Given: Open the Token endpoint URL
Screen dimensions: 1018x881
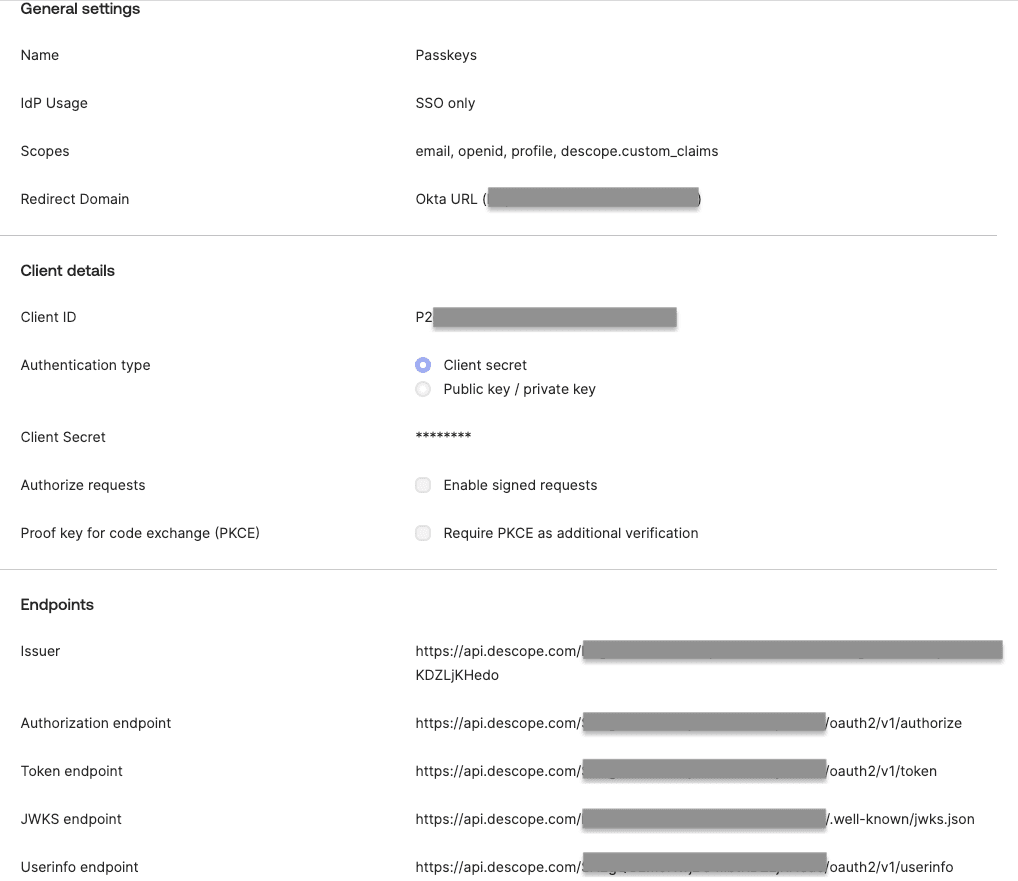Looking at the screenshot, I should coord(677,770).
